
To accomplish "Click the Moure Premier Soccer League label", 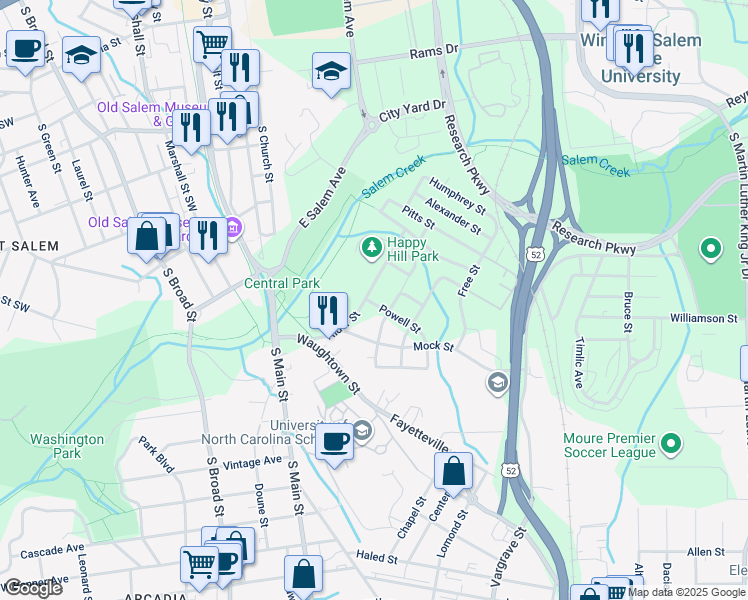I will point(610,445).
